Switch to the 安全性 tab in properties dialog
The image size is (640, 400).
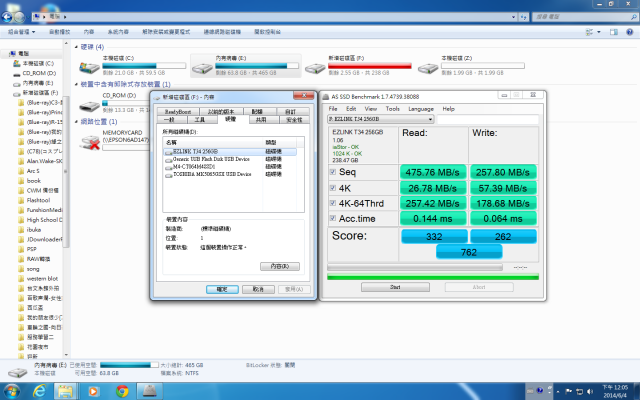(x=294, y=120)
